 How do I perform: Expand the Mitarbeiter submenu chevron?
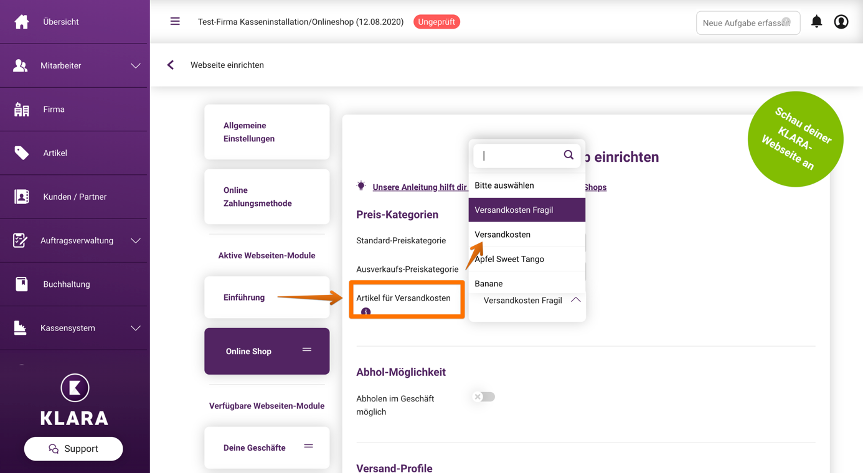coord(136,66)
